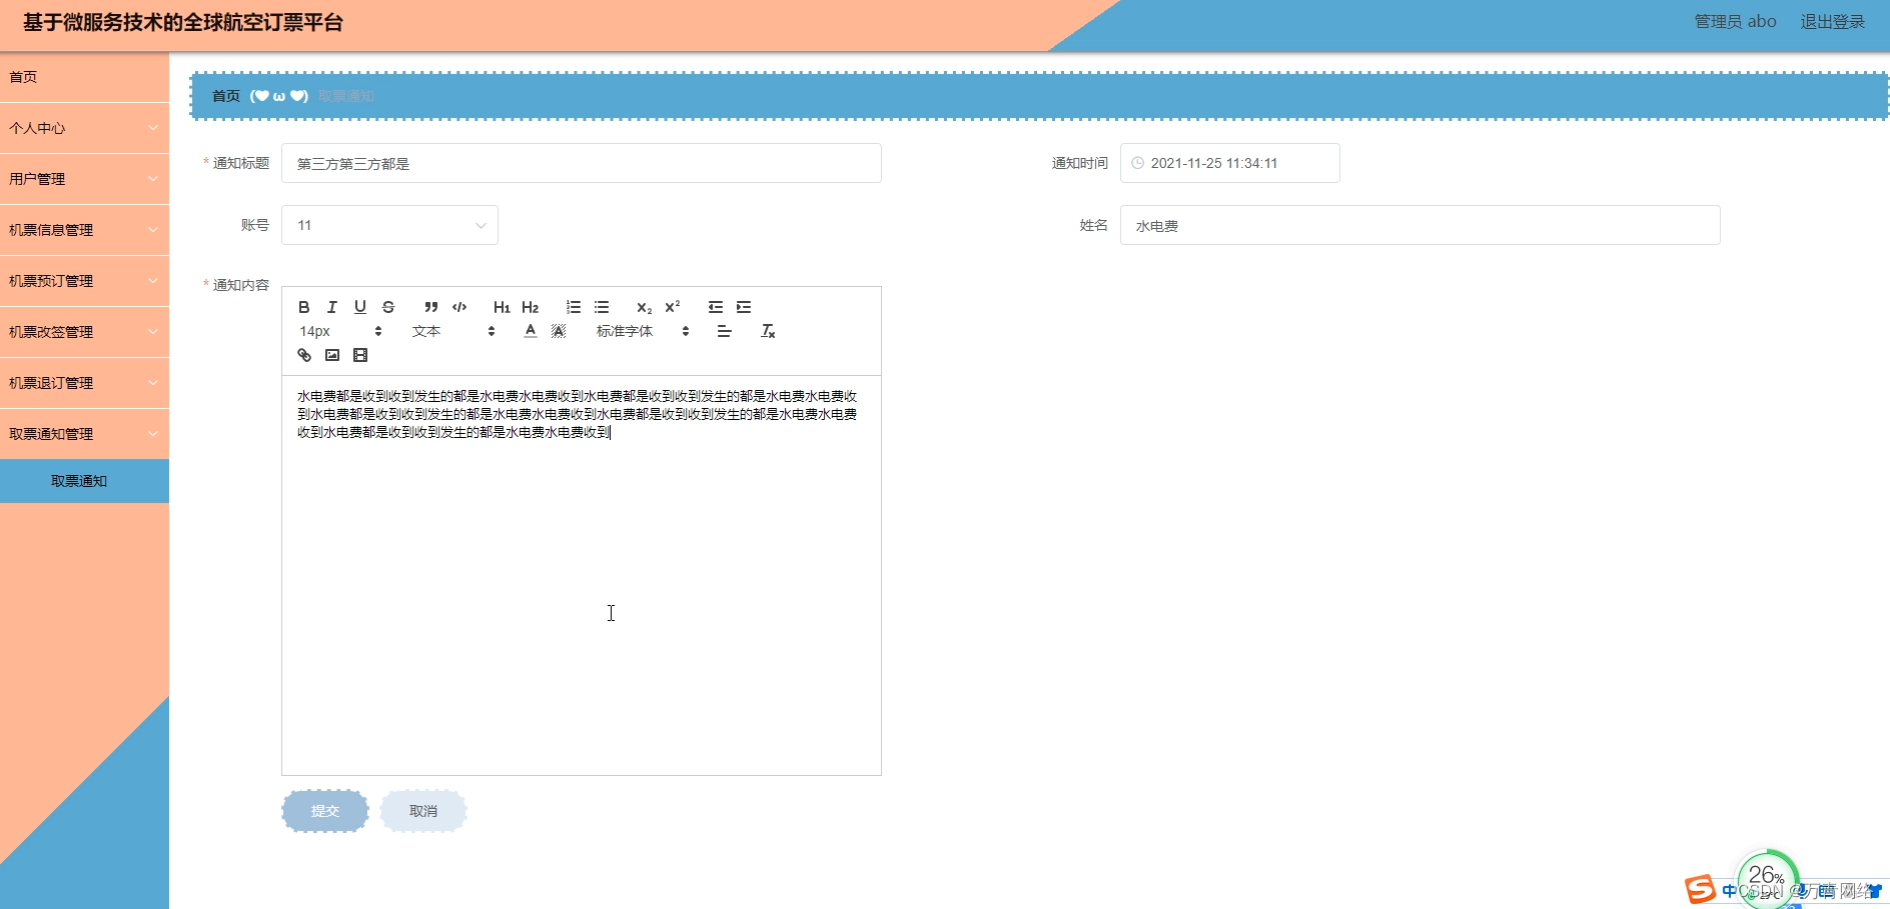The height and width of the screenshot is (909, 1890).
Task: Open the 用户管理 menu in the sidebar
Action: (x=84, y=179)
